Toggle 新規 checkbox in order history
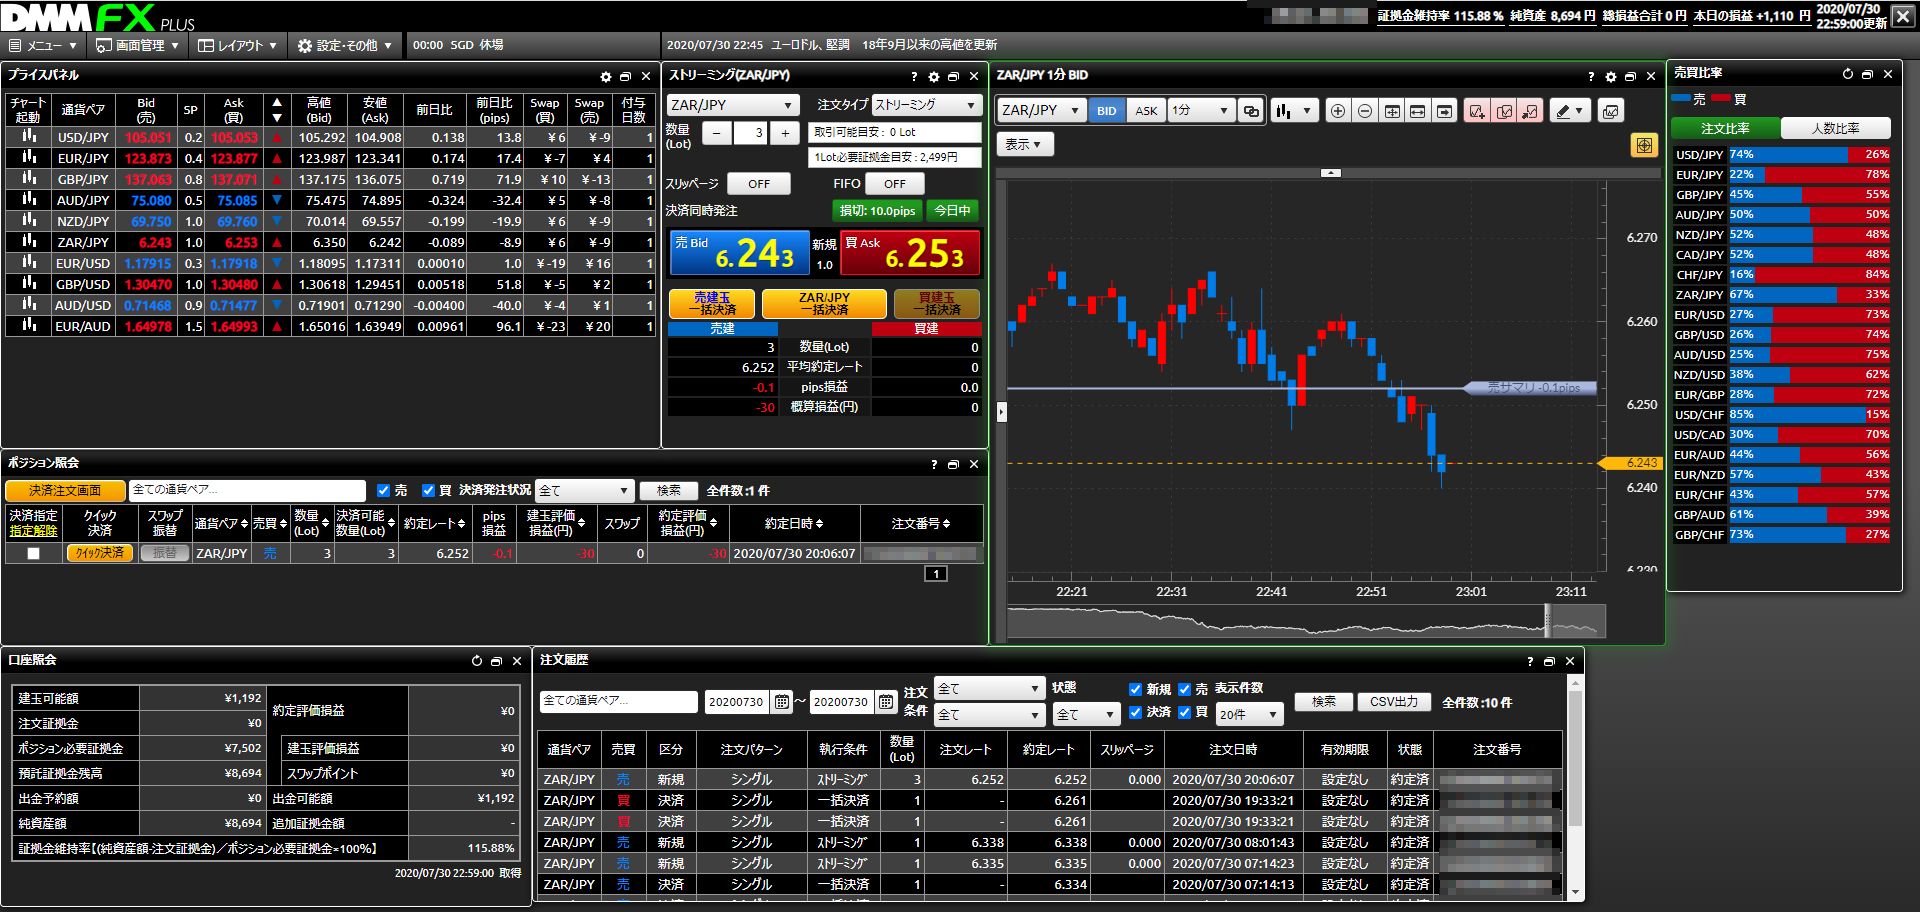The image size is (1920, 912). click(1135, 689)
